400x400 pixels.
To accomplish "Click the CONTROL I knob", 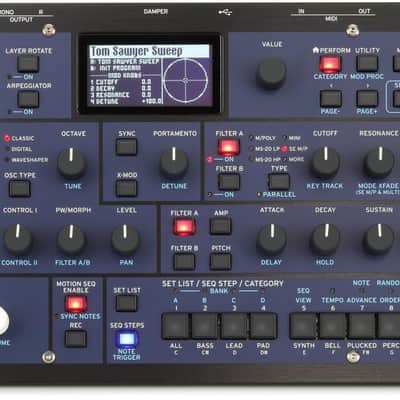I will [x=18, y=240].
